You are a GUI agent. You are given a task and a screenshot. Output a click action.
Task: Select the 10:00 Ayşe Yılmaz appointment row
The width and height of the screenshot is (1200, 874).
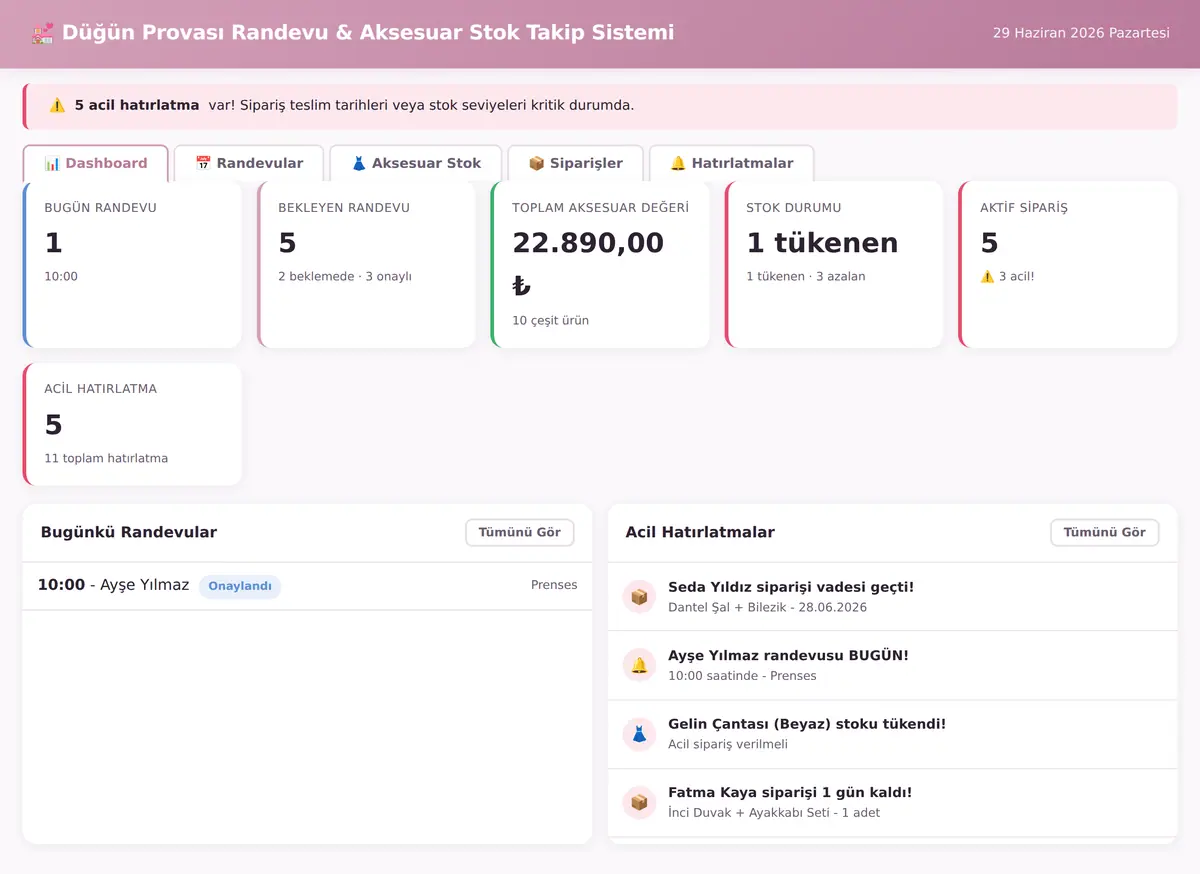coord(307,586)
